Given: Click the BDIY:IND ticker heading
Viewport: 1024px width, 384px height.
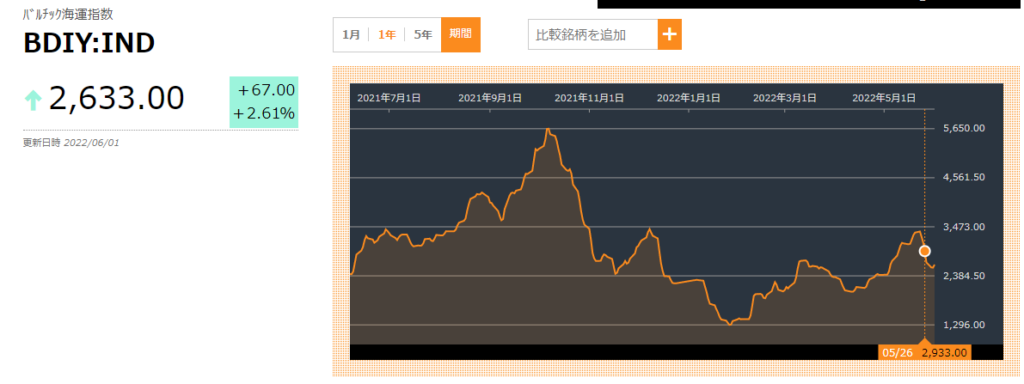Looking at the screenshot, I should [x=89, y=44].
